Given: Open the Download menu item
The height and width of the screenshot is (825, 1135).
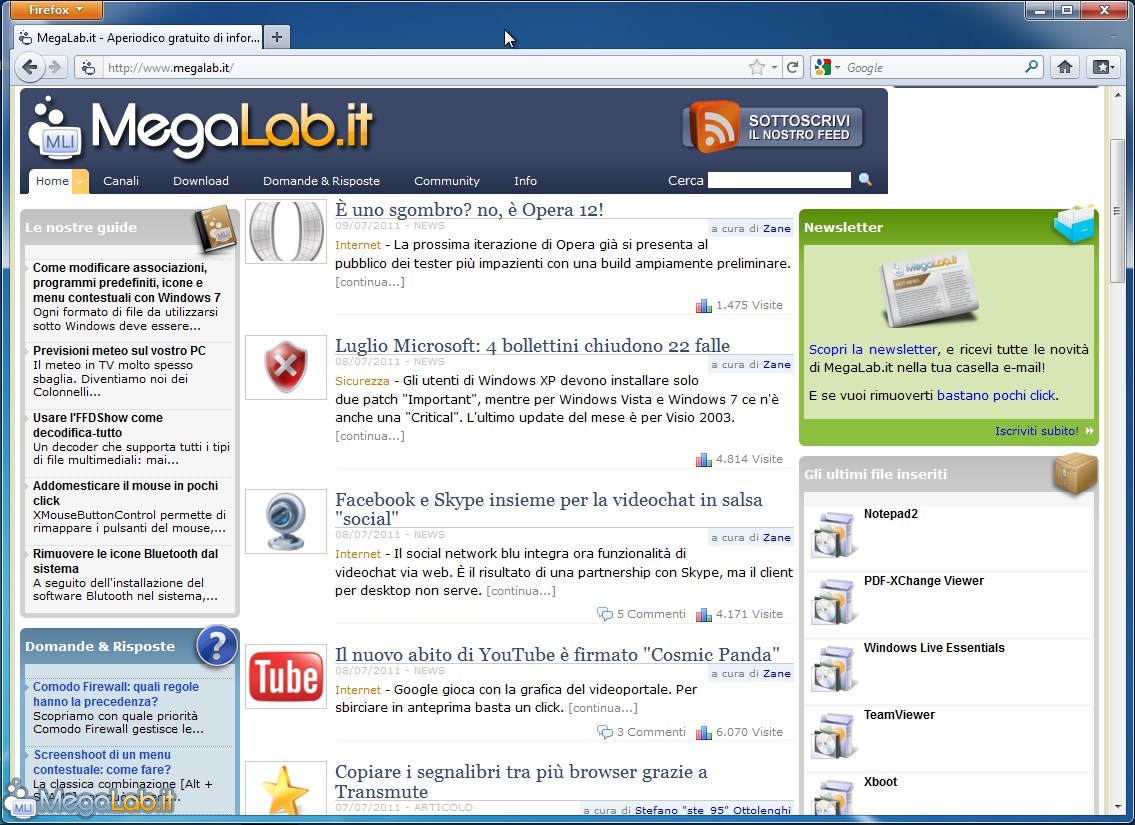Looking at the screenshot, I should 201,181.
